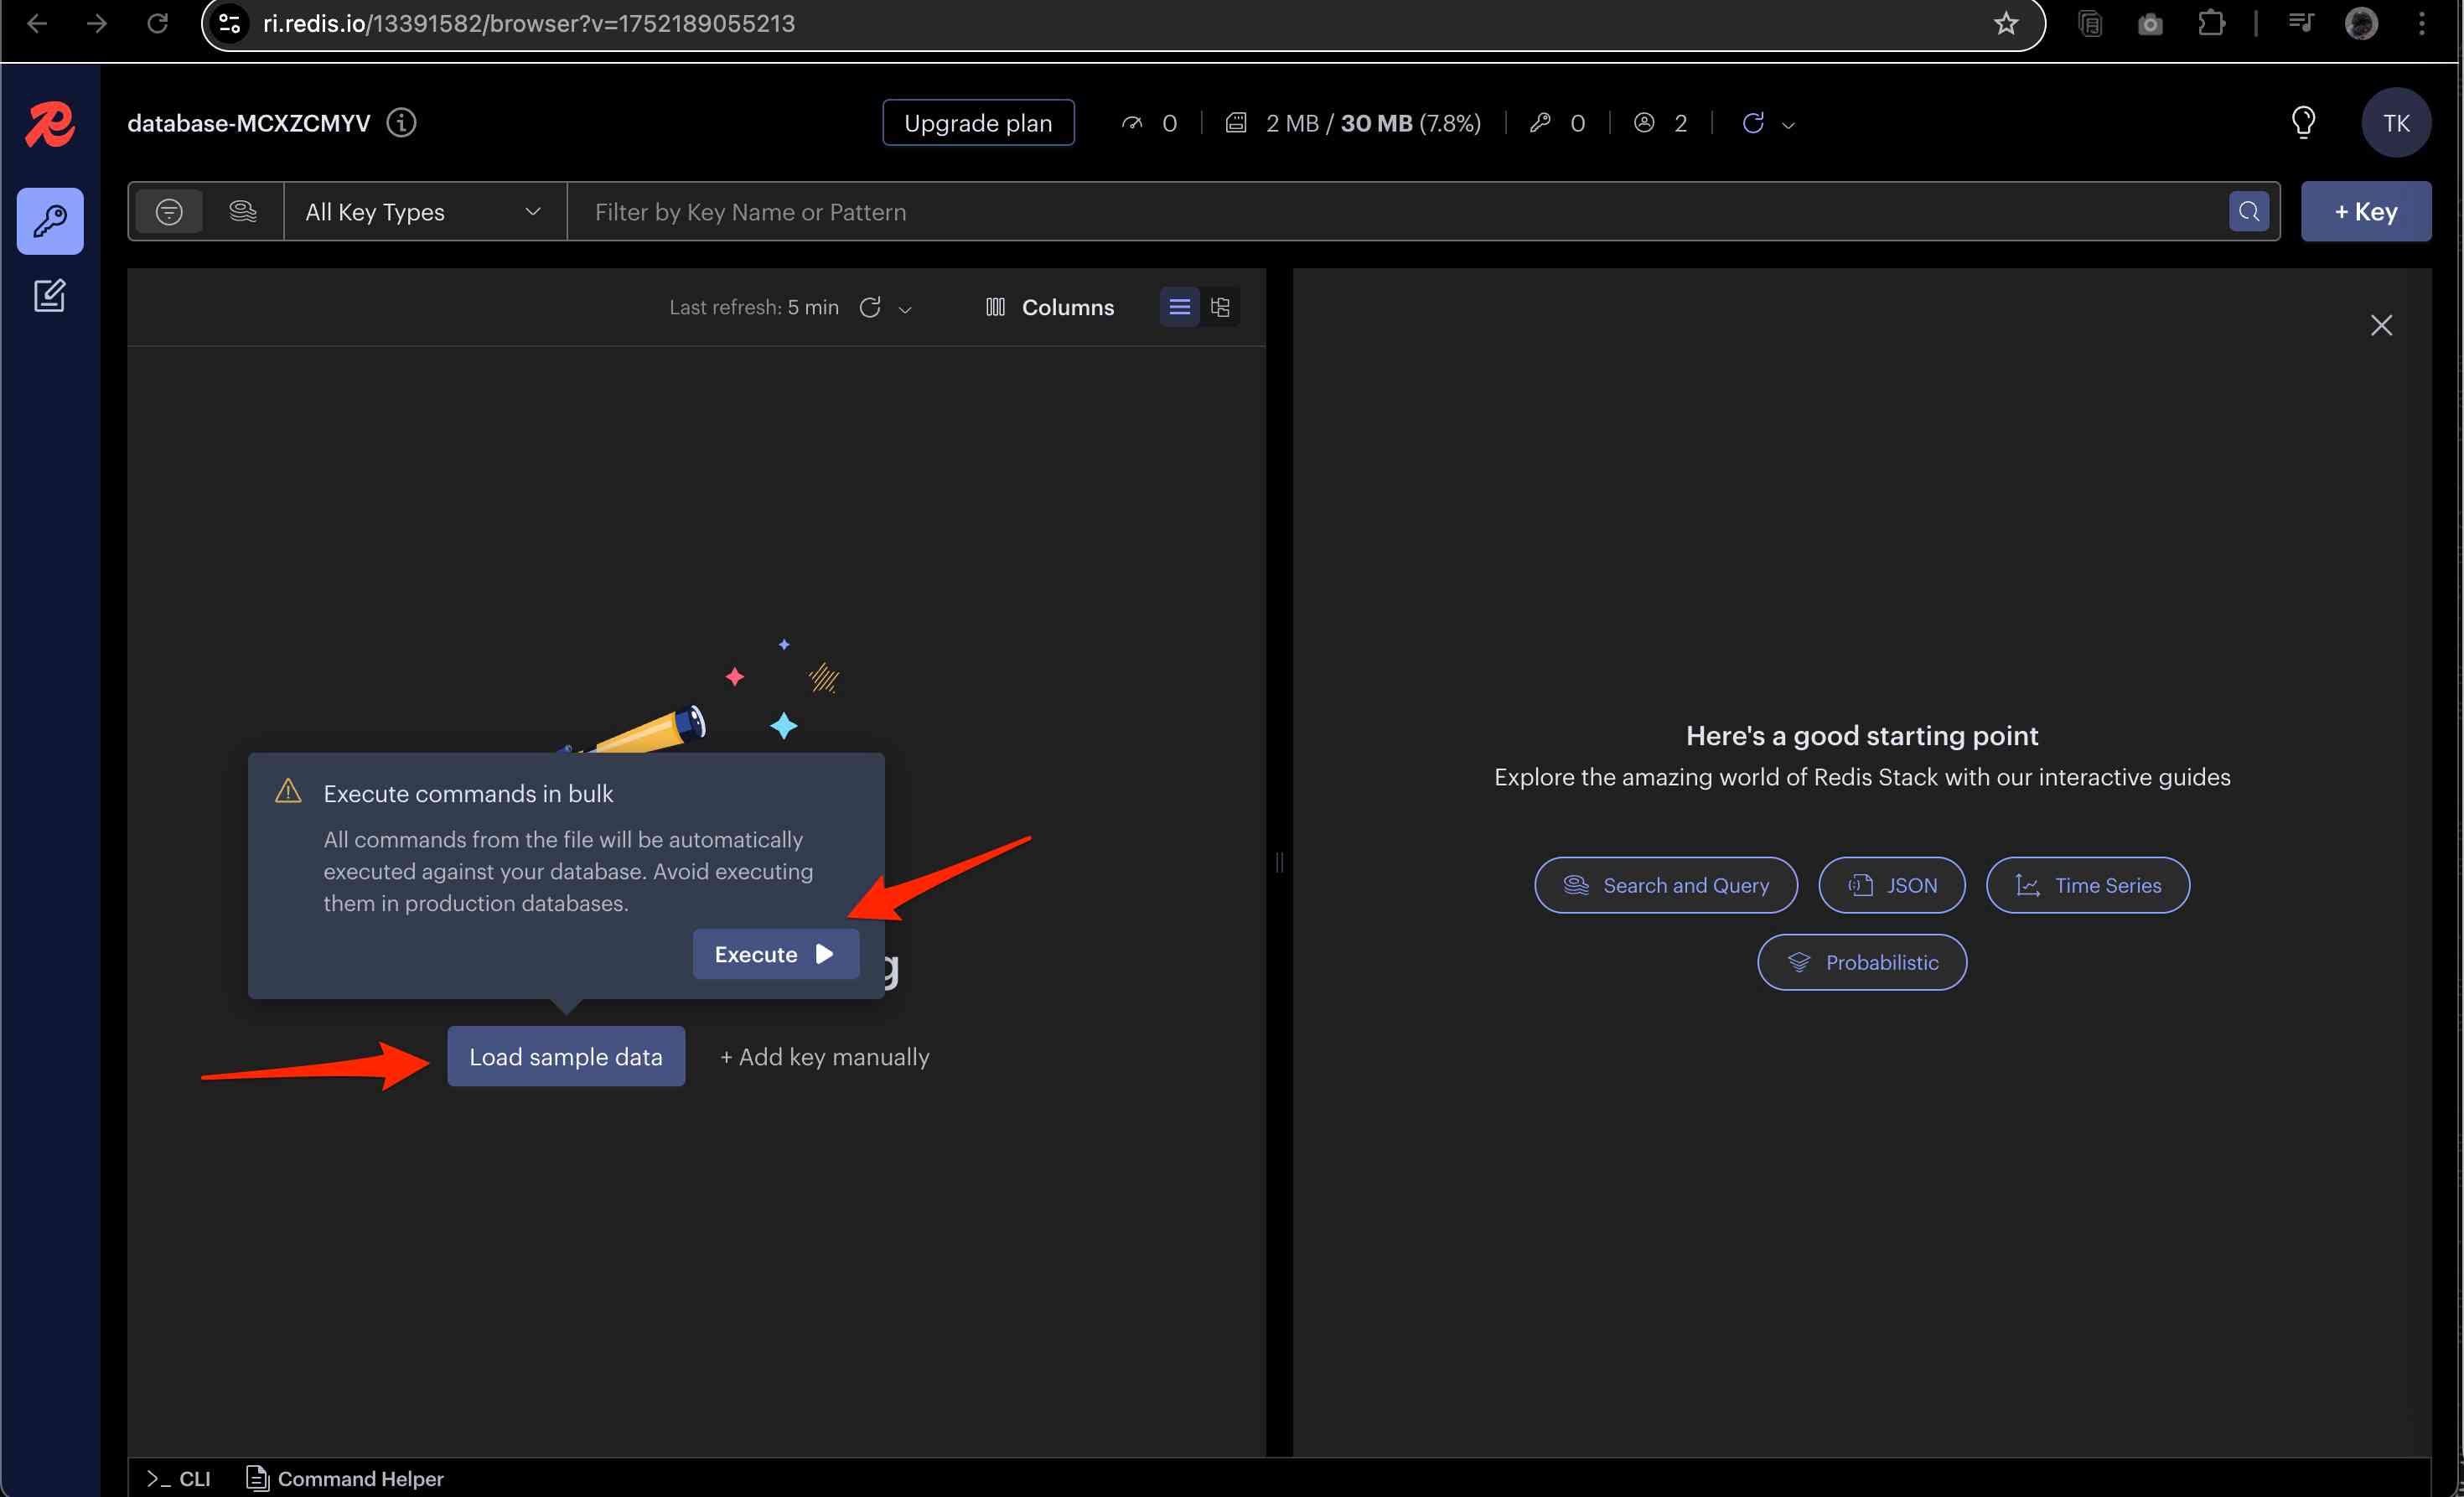Switch to Search by Values mode

(242, 212)
